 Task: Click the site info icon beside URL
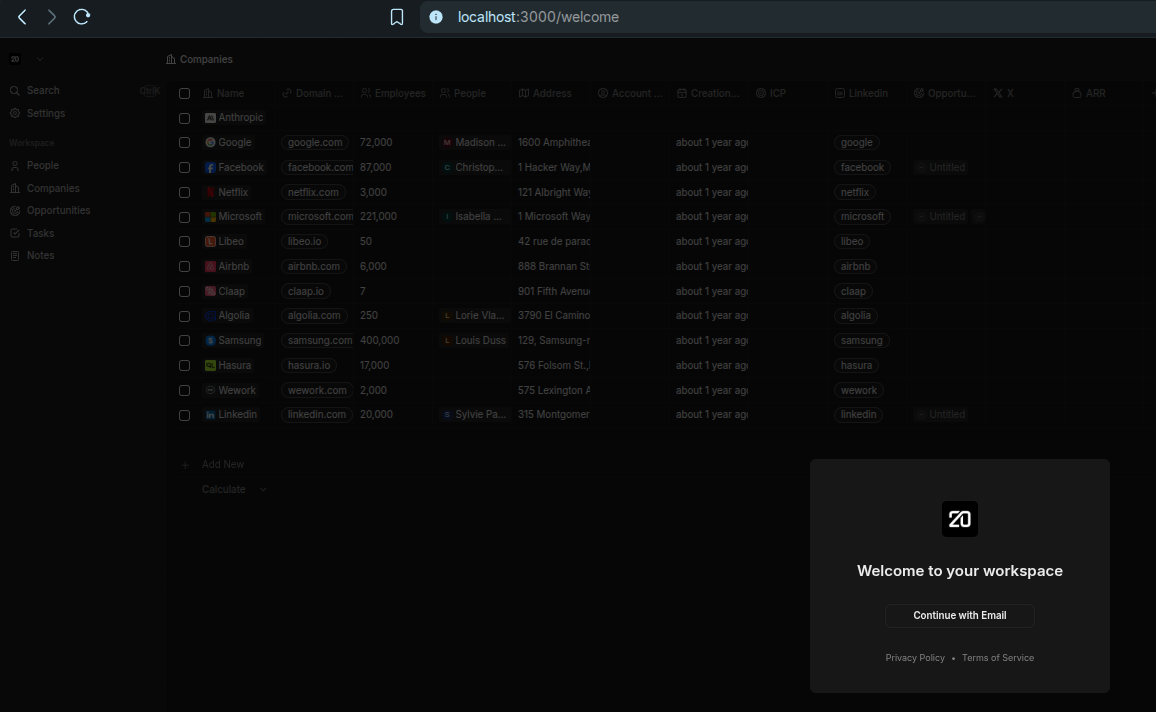[x=436, y=17]
